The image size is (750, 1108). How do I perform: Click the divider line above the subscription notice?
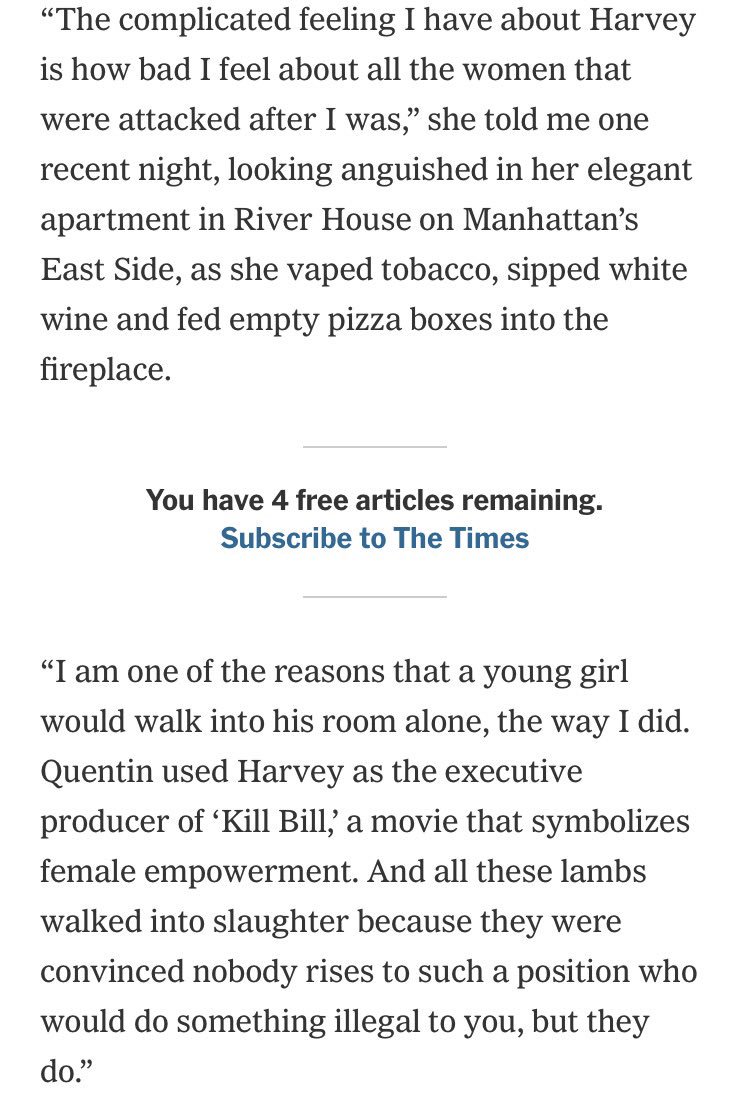(375, 447)
